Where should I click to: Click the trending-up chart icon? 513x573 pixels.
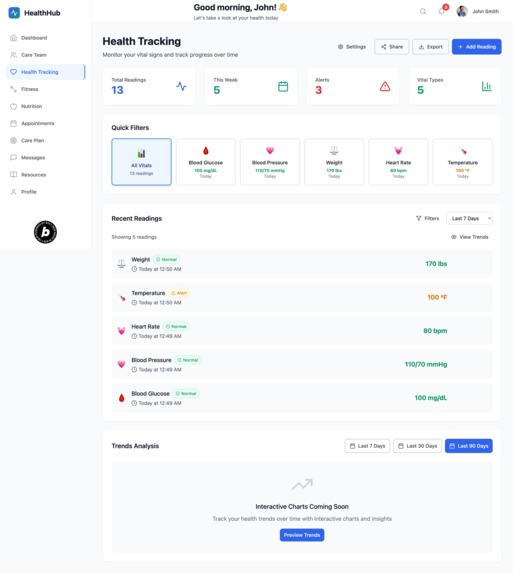(x=302, y=484)
